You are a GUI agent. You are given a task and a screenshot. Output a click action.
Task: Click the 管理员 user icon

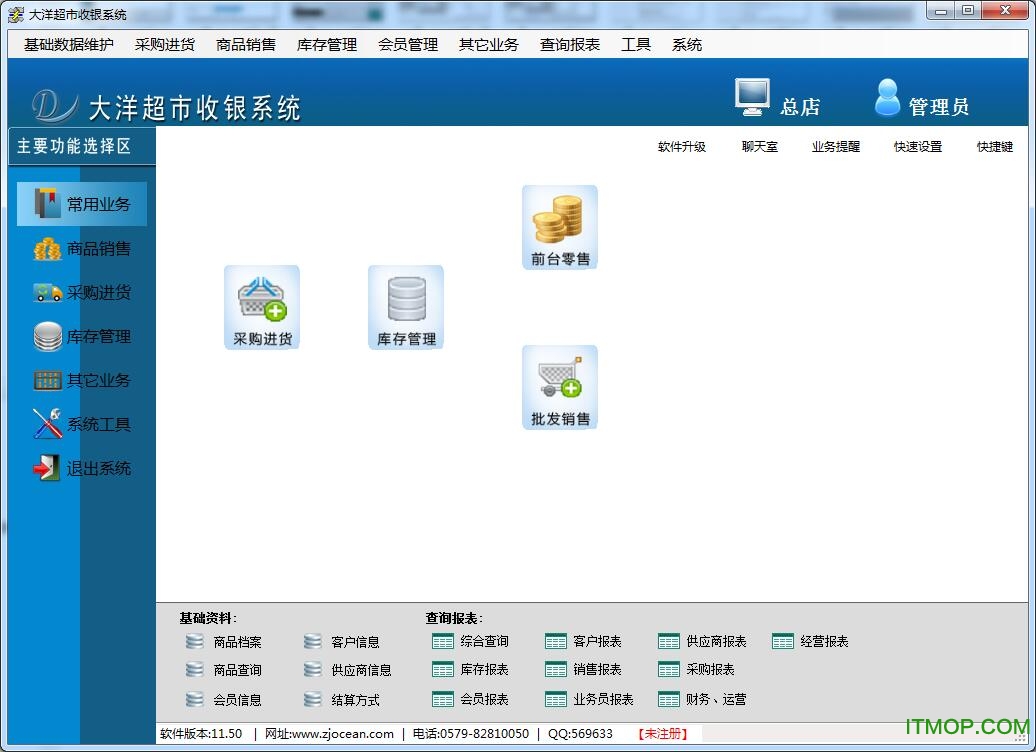click(x=887, y=98)
